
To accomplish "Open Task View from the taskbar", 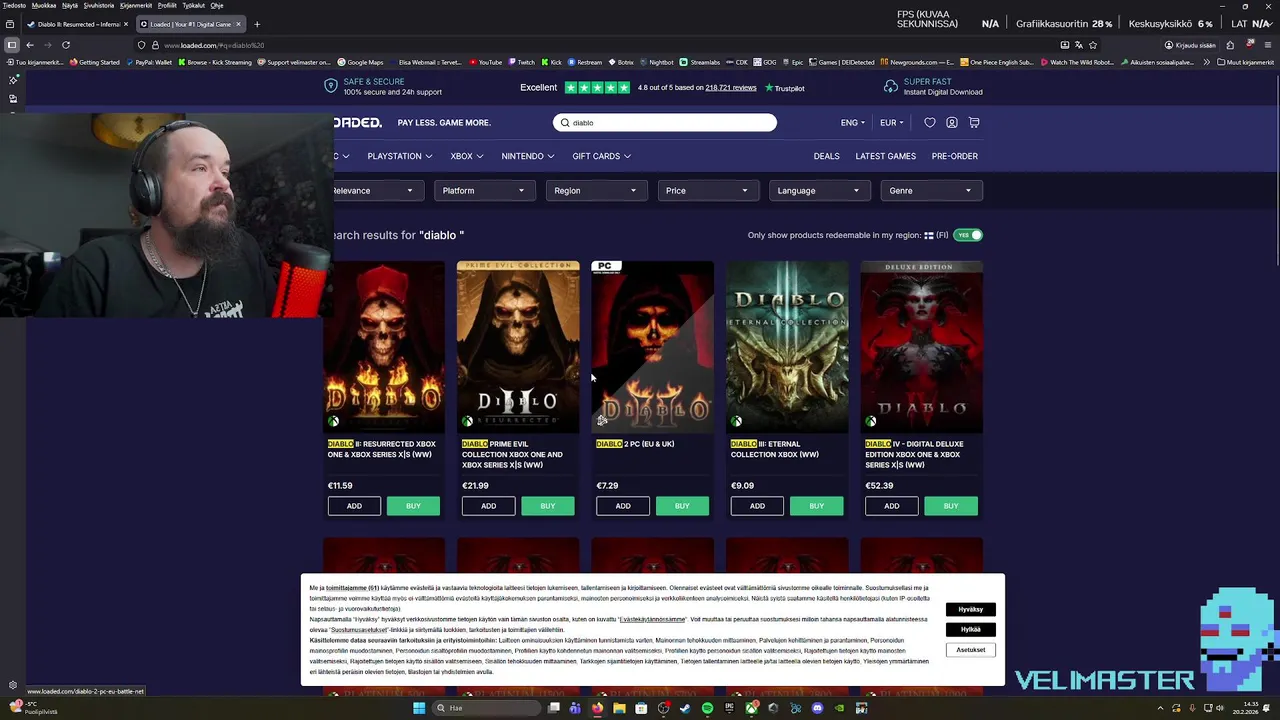I will click(x=553, y=708).
